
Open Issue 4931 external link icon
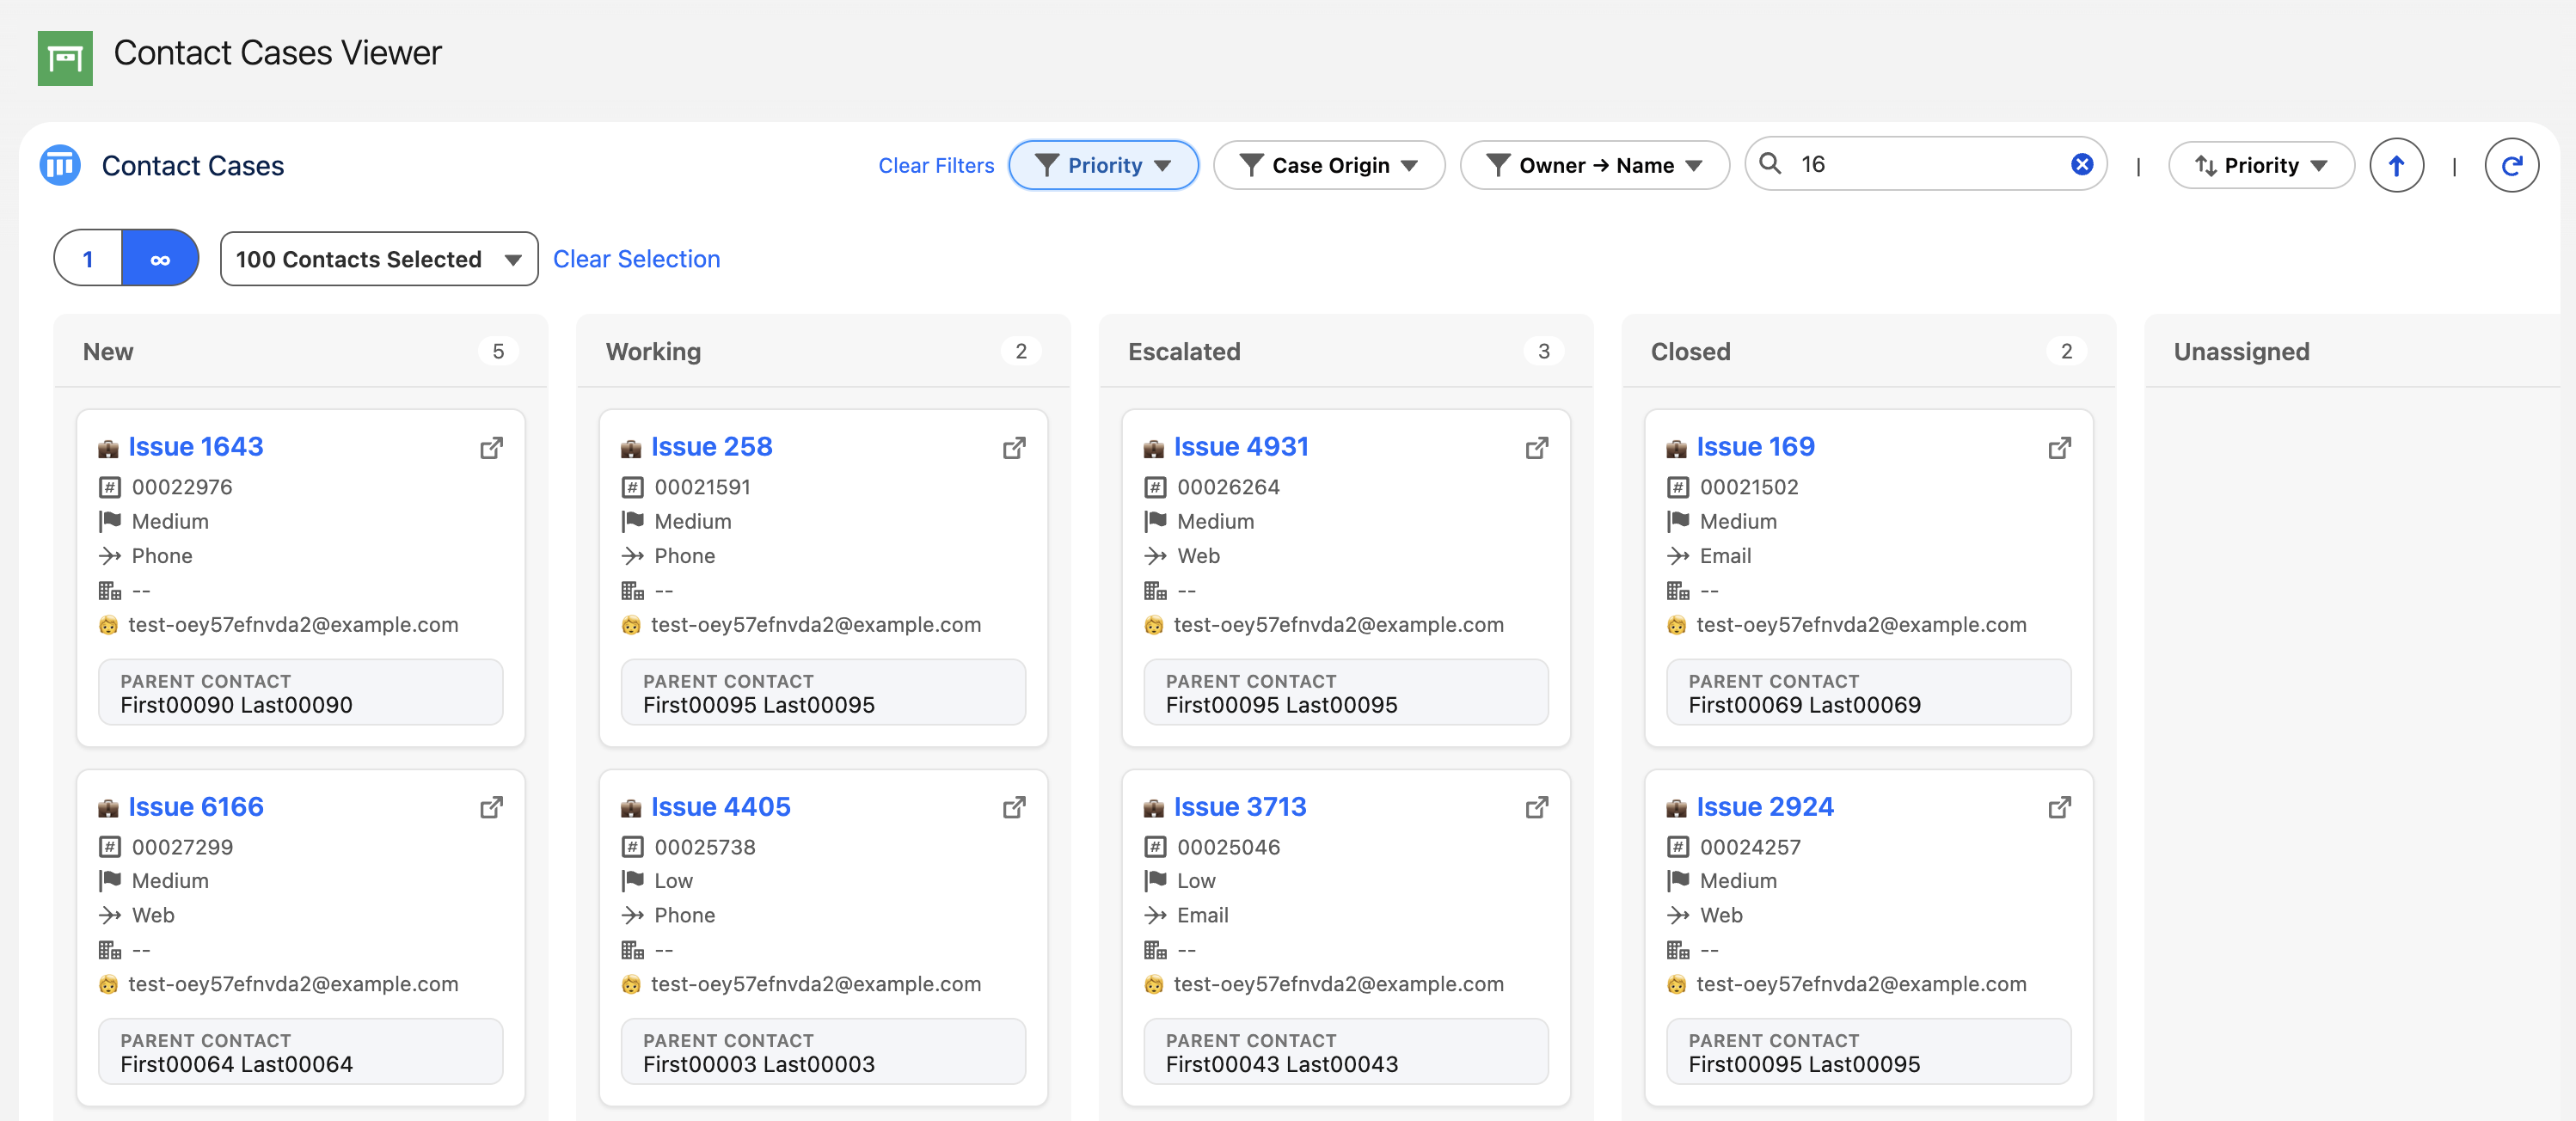pyautogui.click(x=1537, y=448)
